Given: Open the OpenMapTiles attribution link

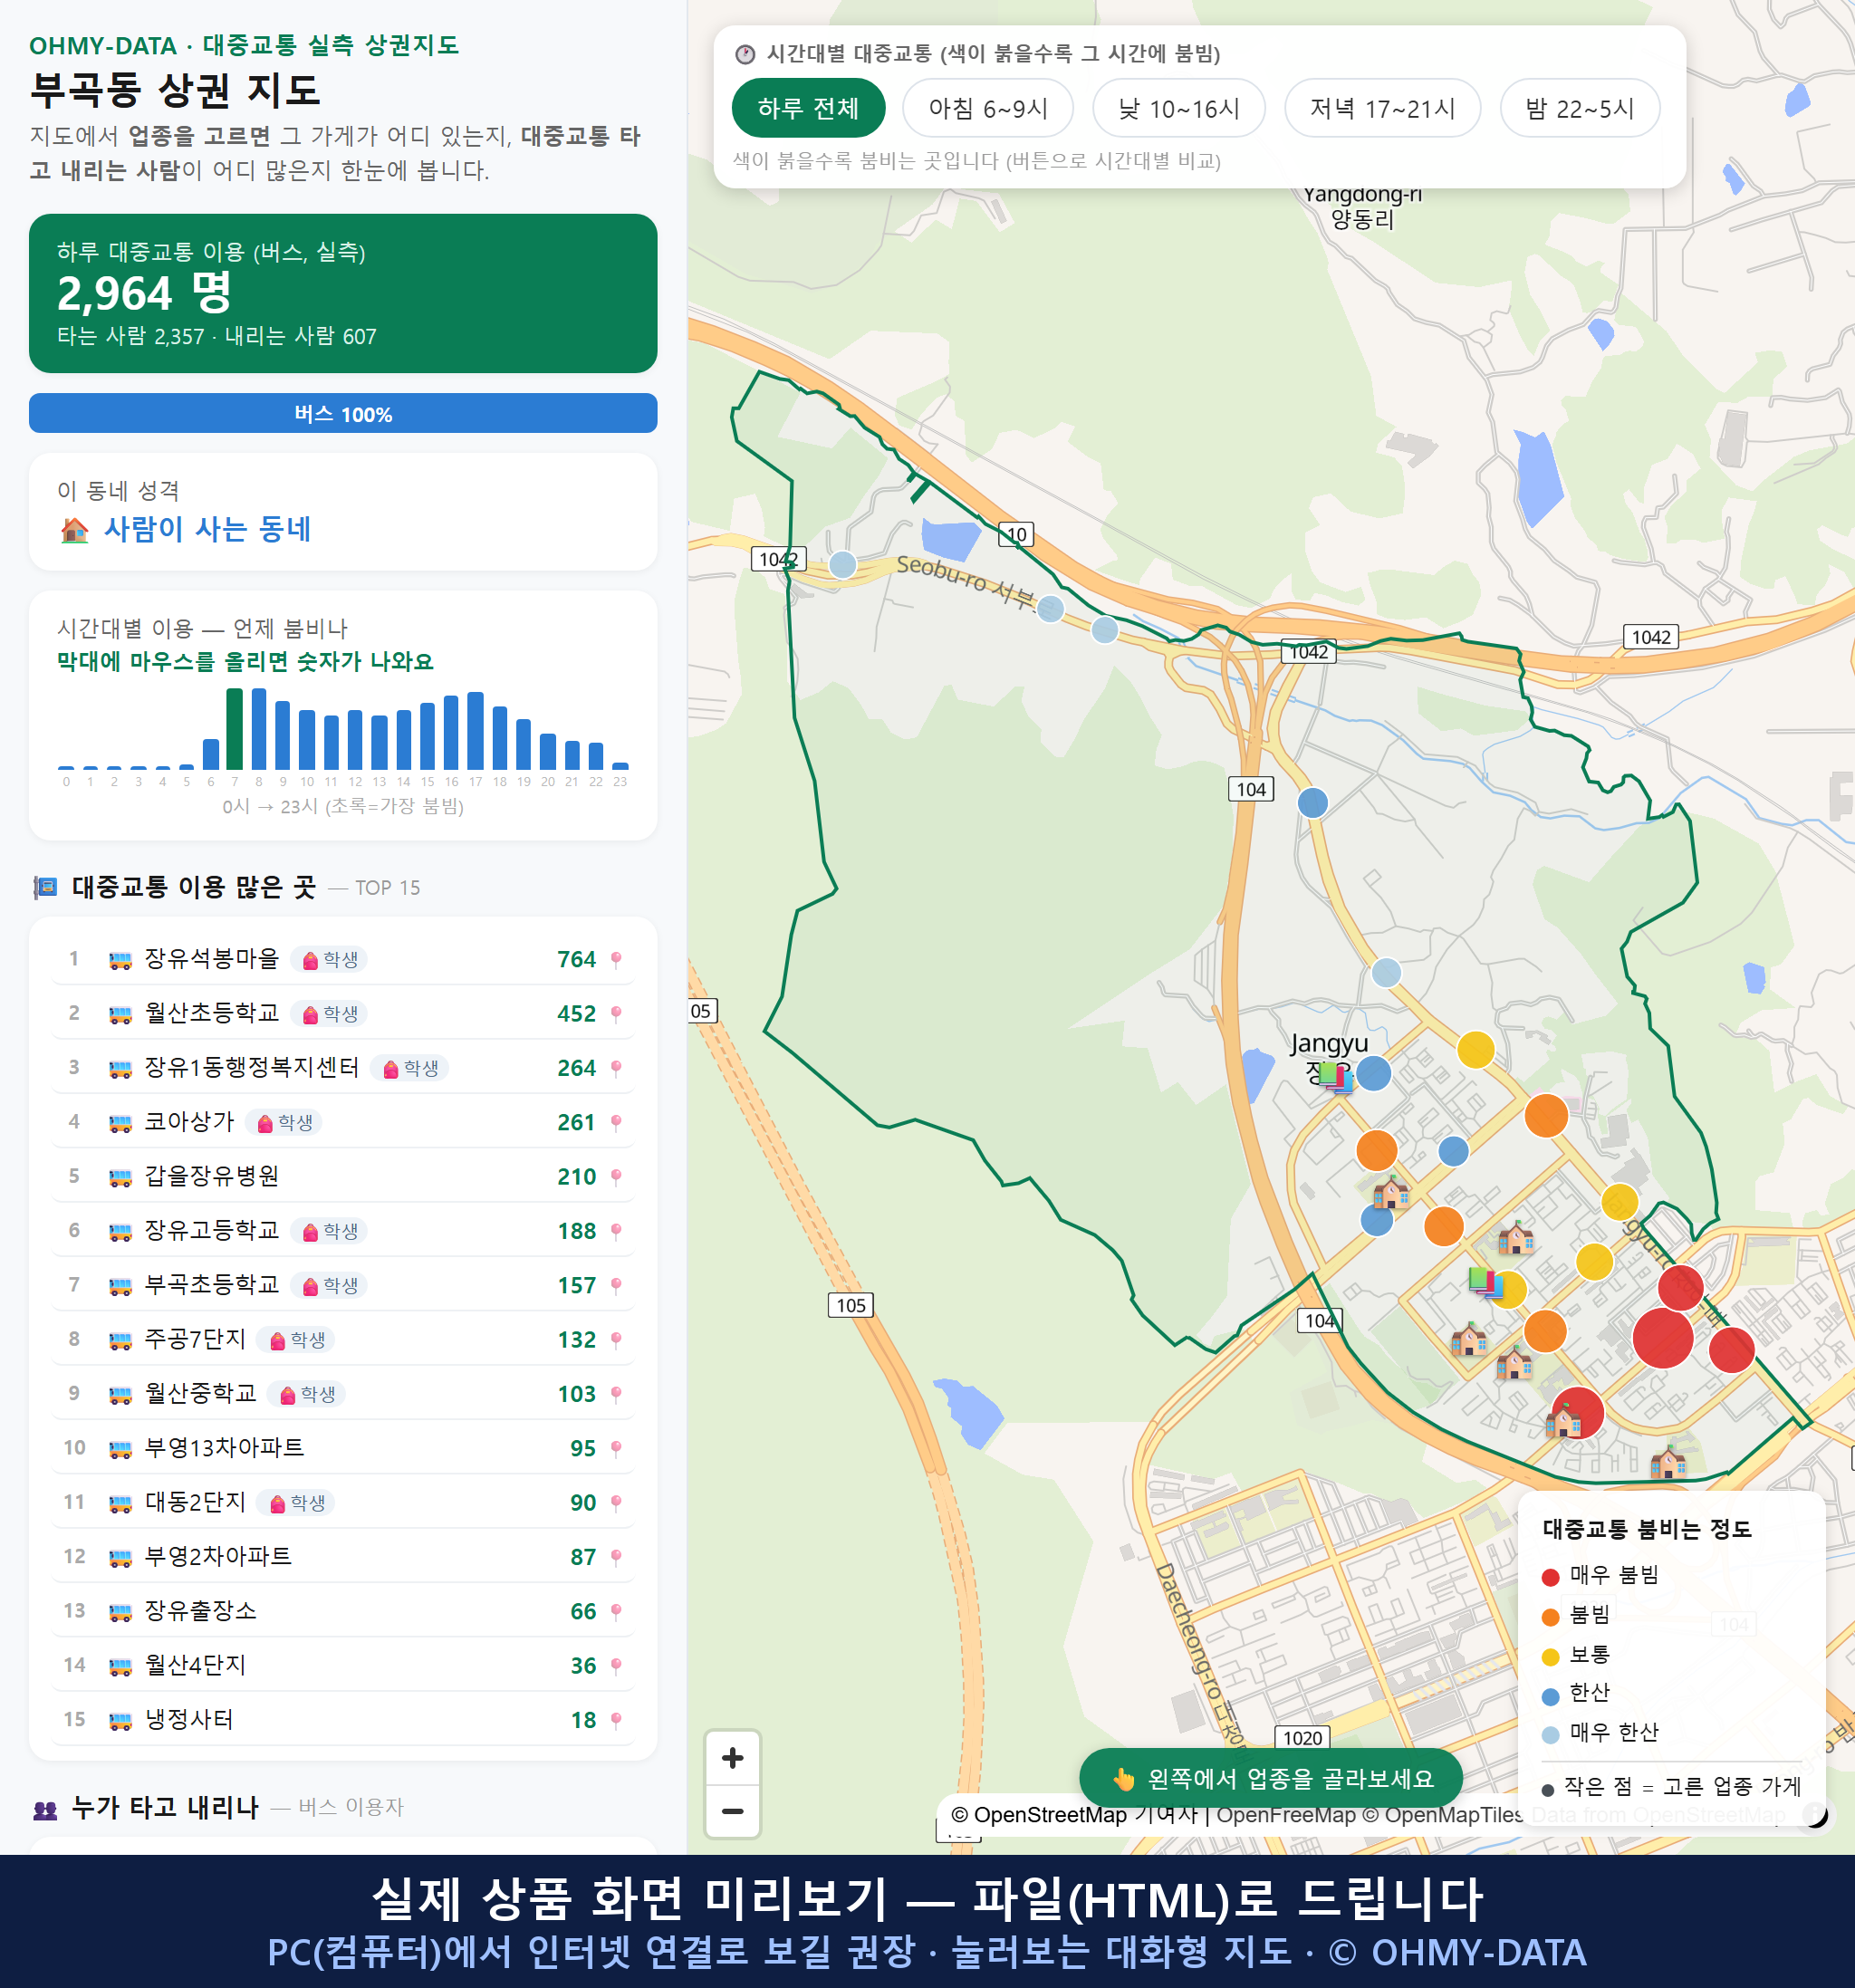Looking at the screenshot, I should tap(1444, 1815).
